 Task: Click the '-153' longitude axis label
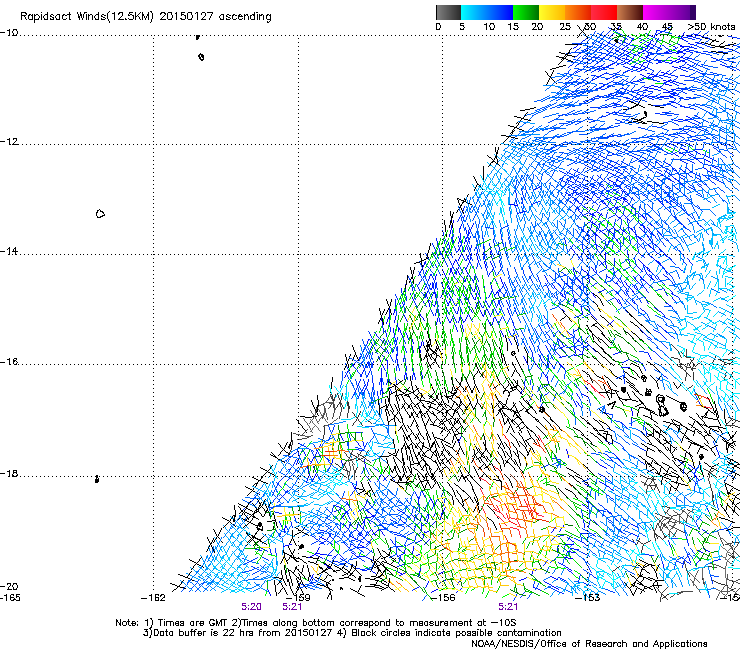(x=588, y=598)
